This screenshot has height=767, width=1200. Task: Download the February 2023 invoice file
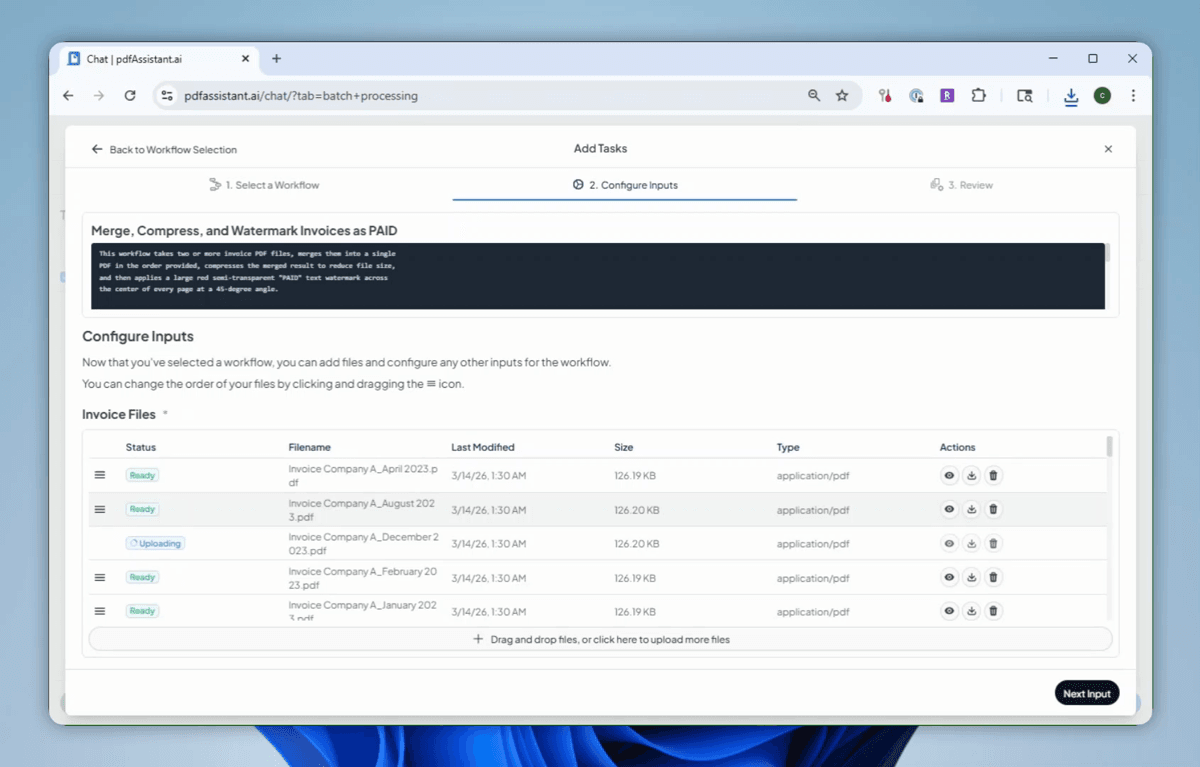(x=971, y=578)
